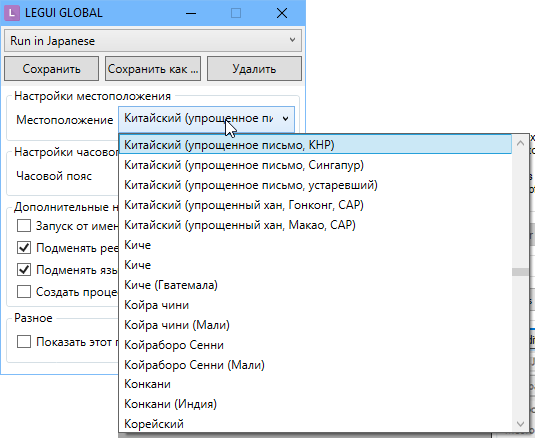
Task: Select Киче (Гватемала) list entry
Action: tap(315, 285)
